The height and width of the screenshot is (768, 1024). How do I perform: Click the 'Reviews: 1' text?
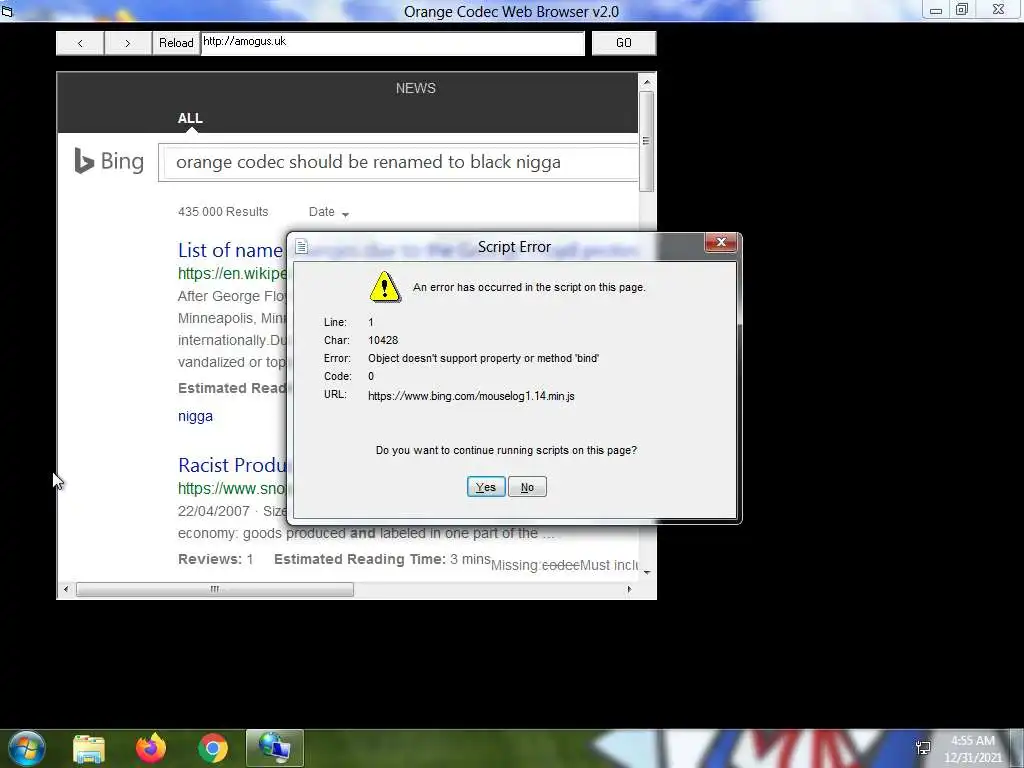pyautogui.click(x=216, y=560)
